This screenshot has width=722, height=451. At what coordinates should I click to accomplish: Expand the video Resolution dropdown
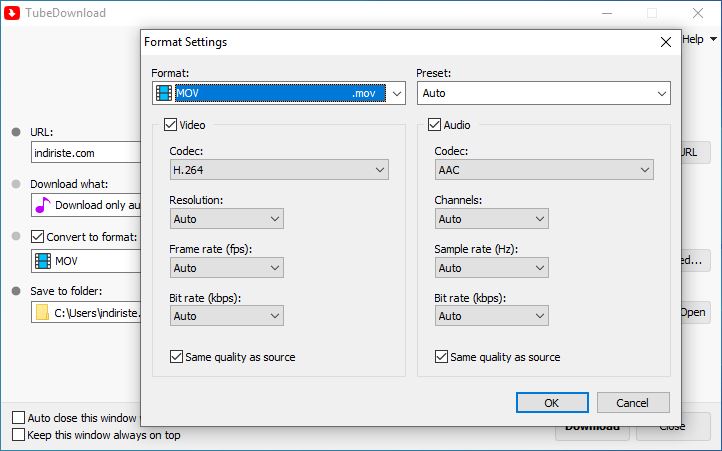(227, 219)
